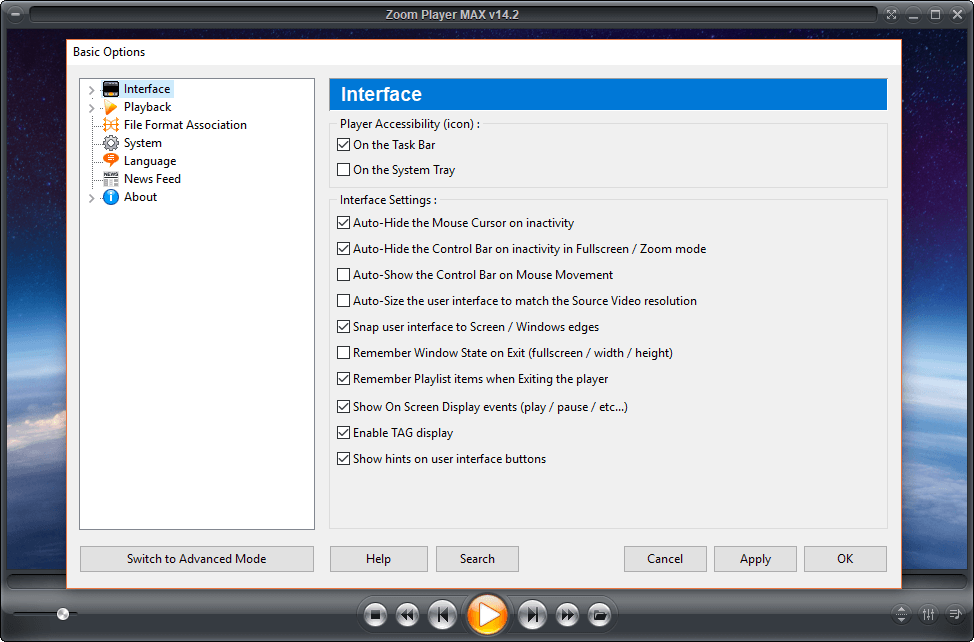
Task: Open Help for the options dialog
Action: [x=378, y=559]
